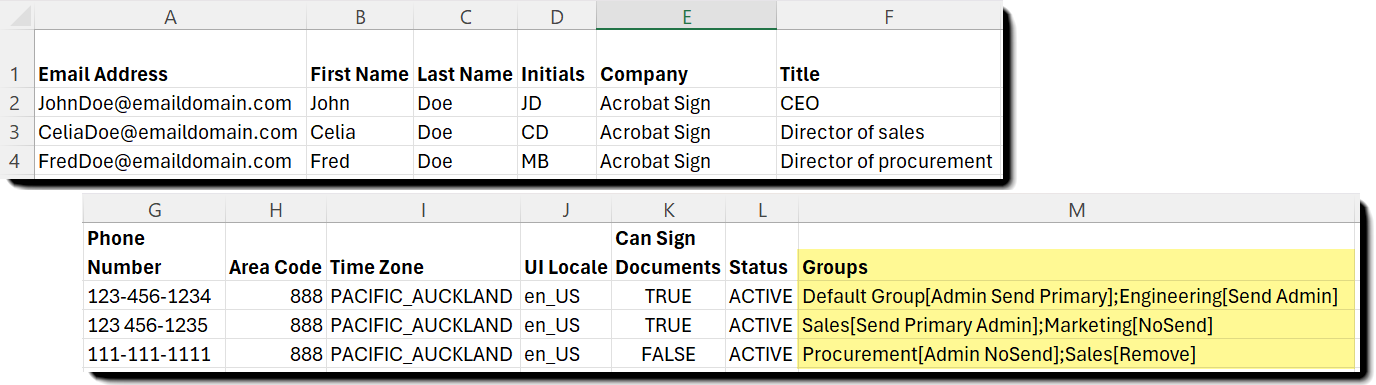Select the First Name cell John

click(360, 103)
